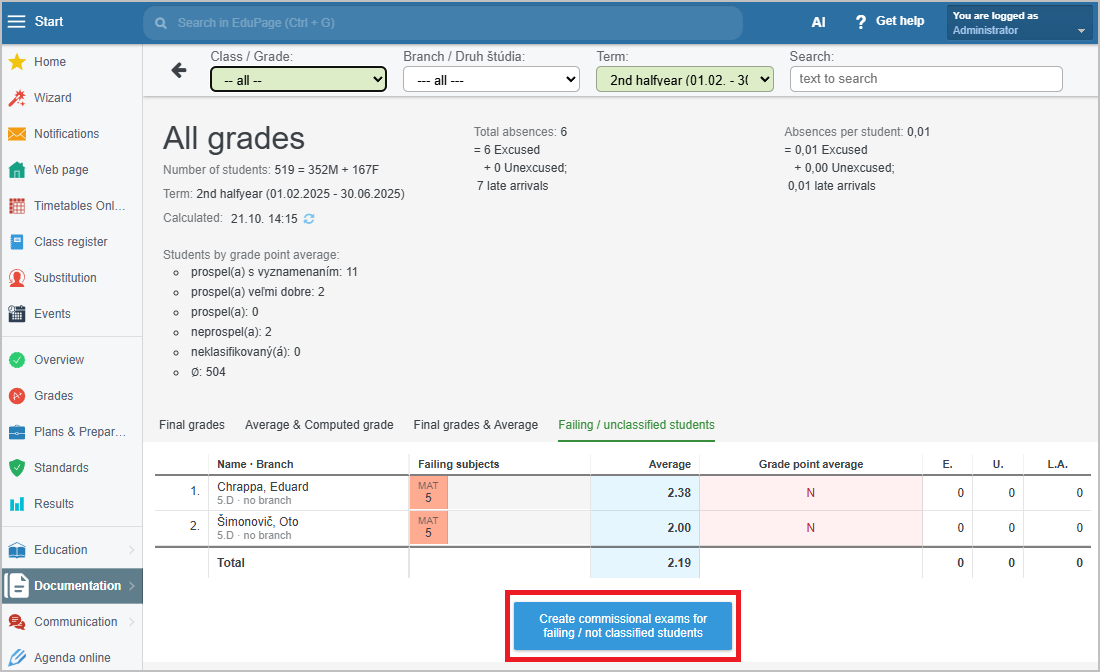Go to Substitution in sidebar

65,278
